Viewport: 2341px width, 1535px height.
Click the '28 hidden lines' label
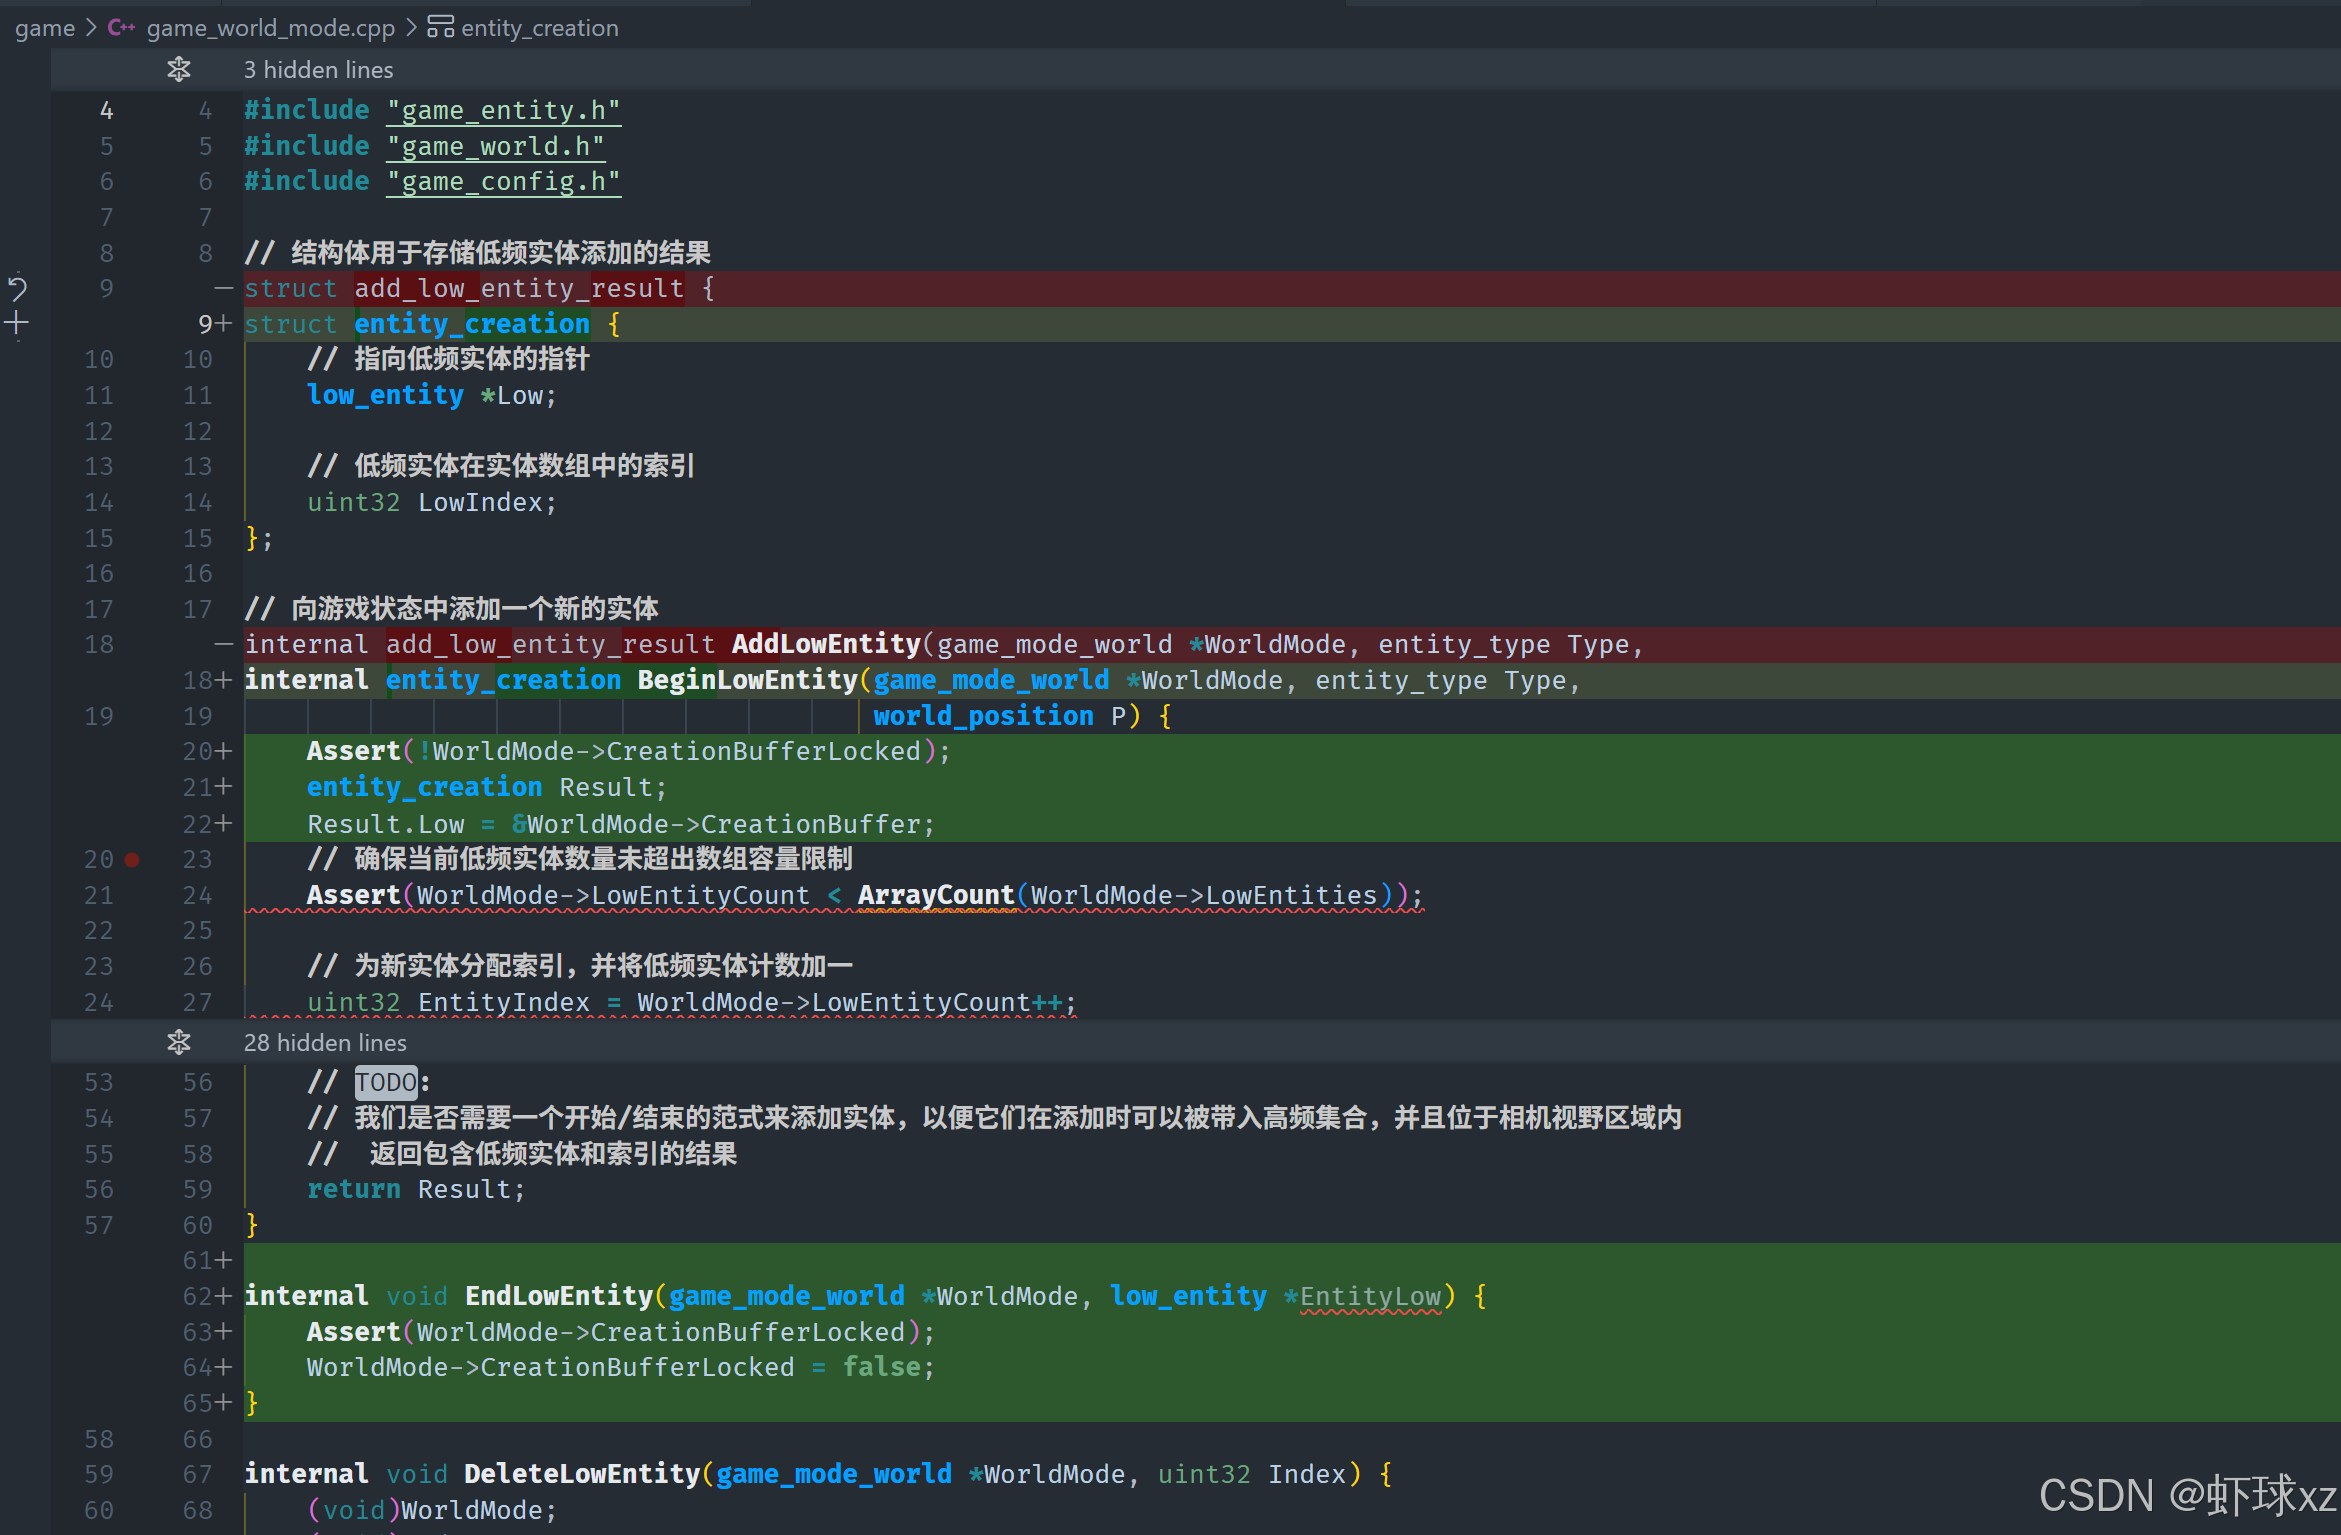tap(325, 1043)
